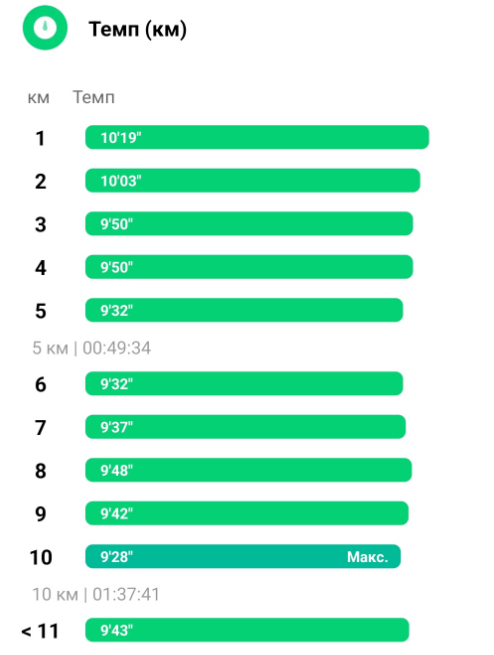Select kilometer 1 bar showing 10'19"

tap(257, 137)
